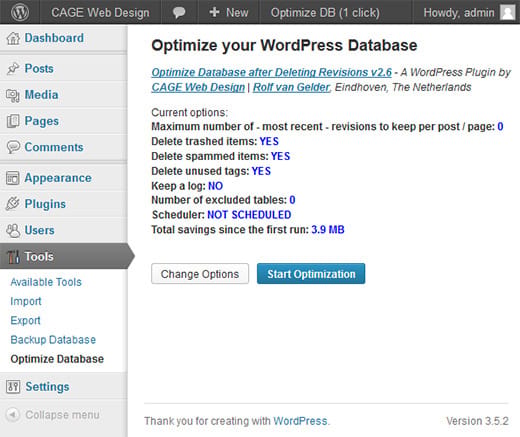
Task: Click the Pages icon in sidebar
Action: 13,121
